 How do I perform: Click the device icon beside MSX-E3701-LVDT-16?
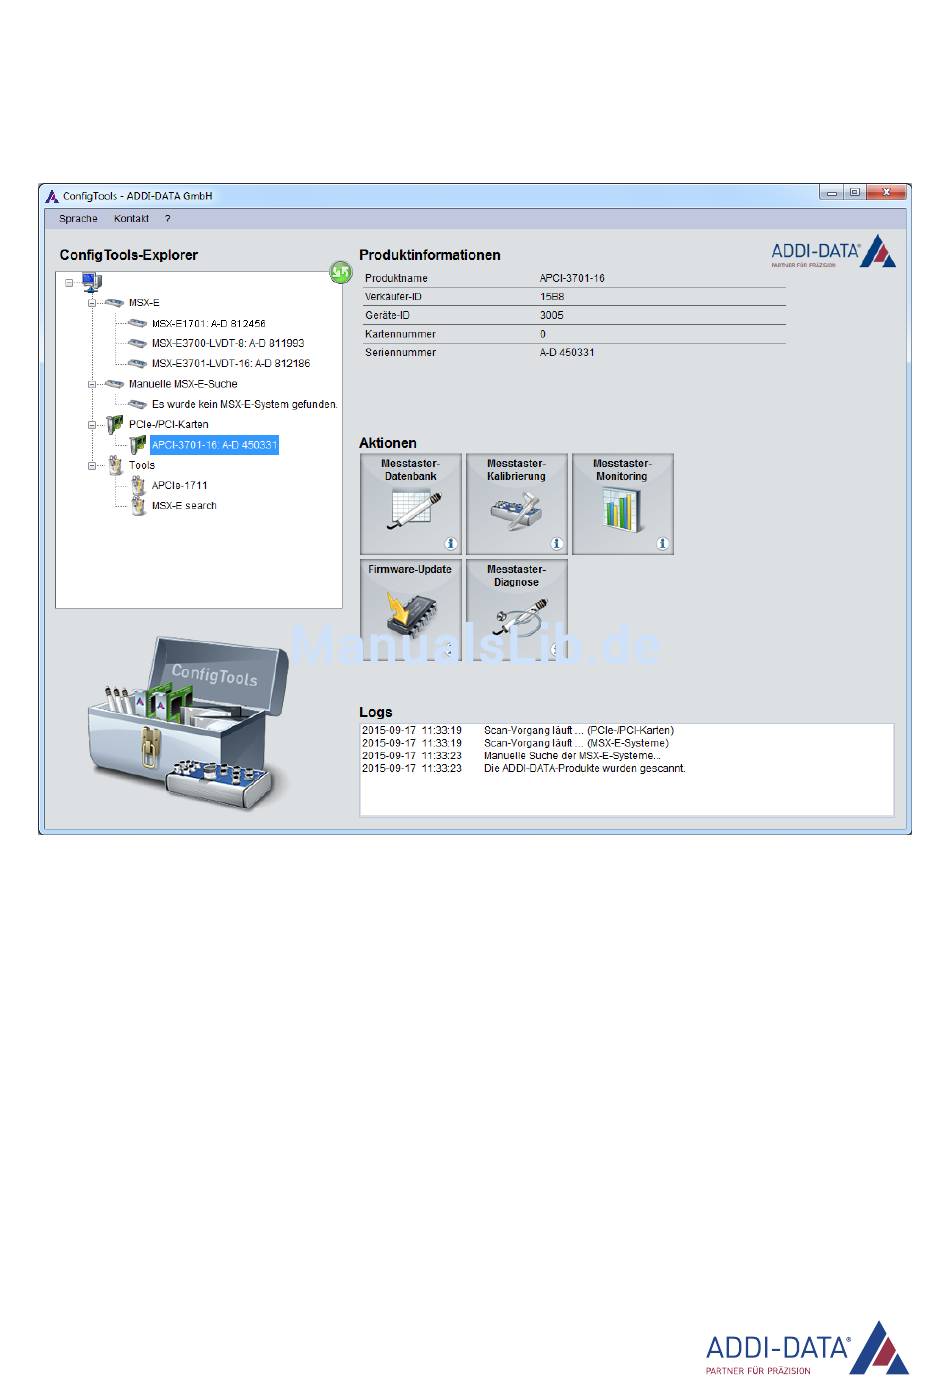[x=137, y=363]
